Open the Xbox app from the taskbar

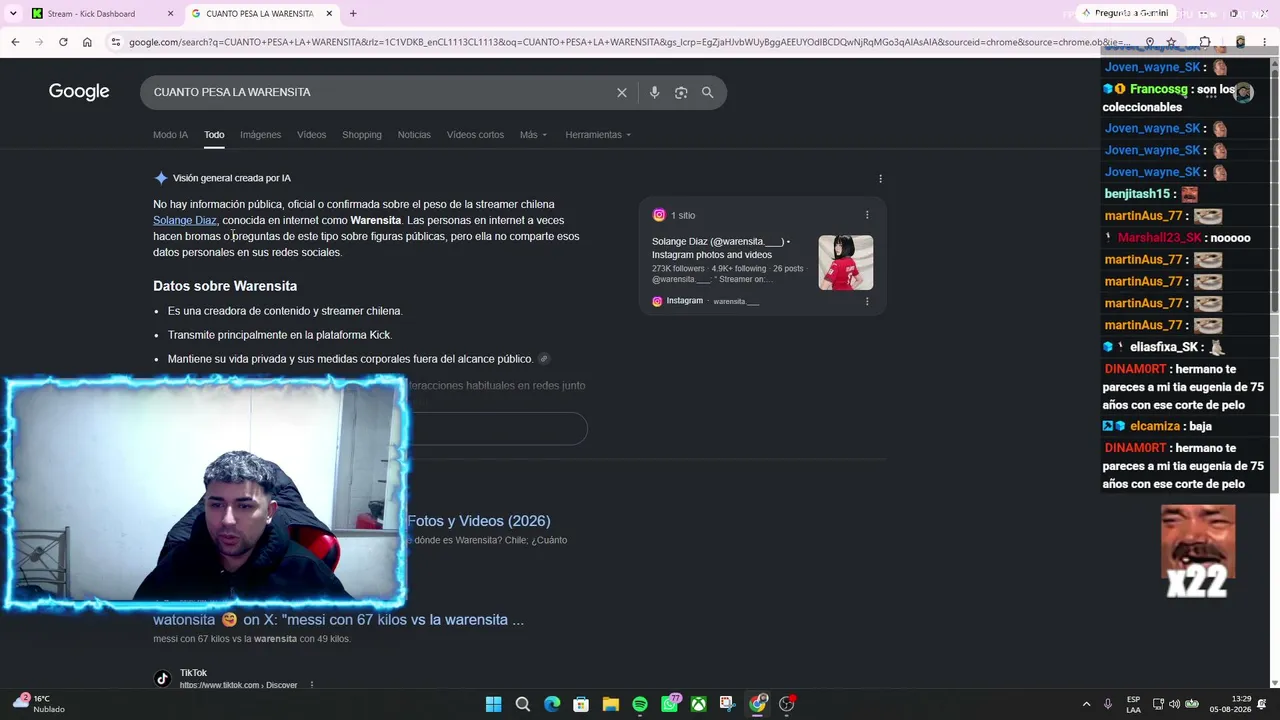pyautogui.click(x=699, y=704)
